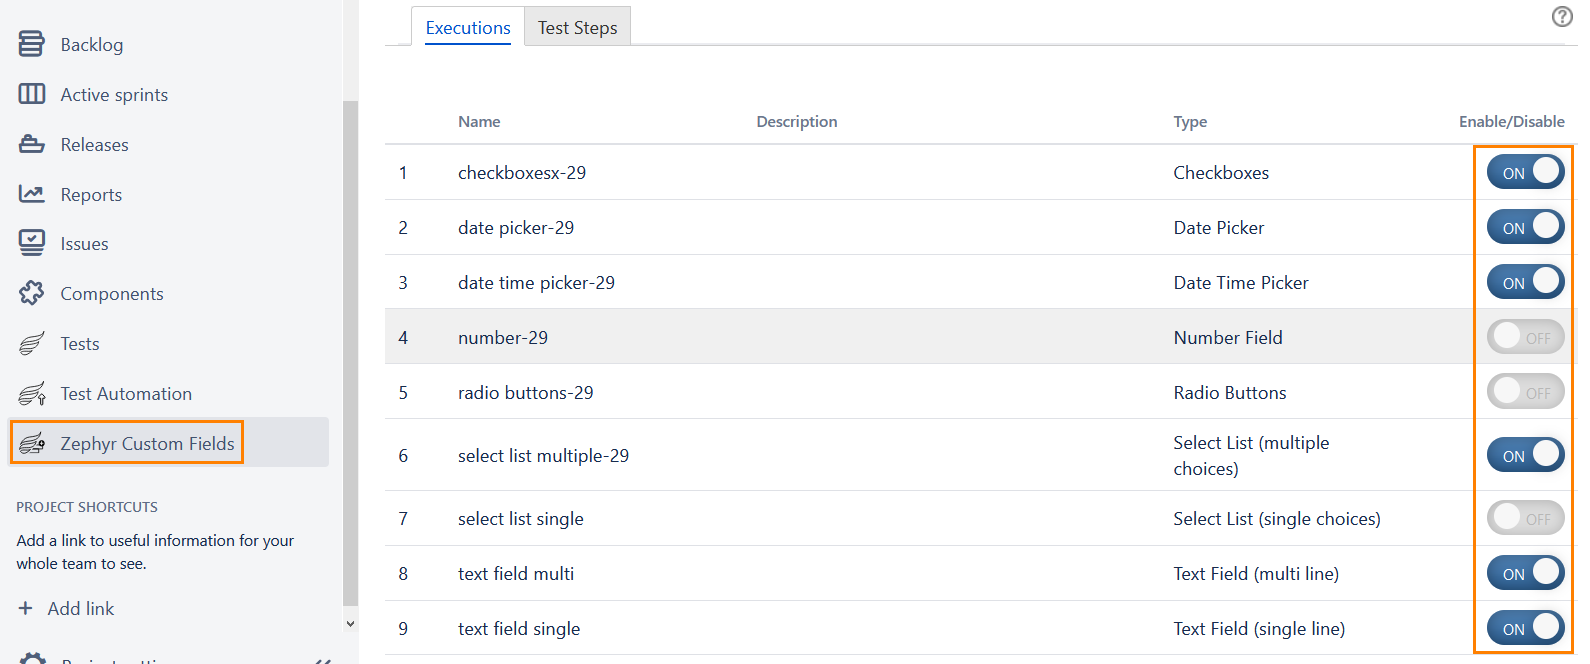Viewport: 1590px width, 664px height.
Task: Open the Components page
Action: coord(112,293)
